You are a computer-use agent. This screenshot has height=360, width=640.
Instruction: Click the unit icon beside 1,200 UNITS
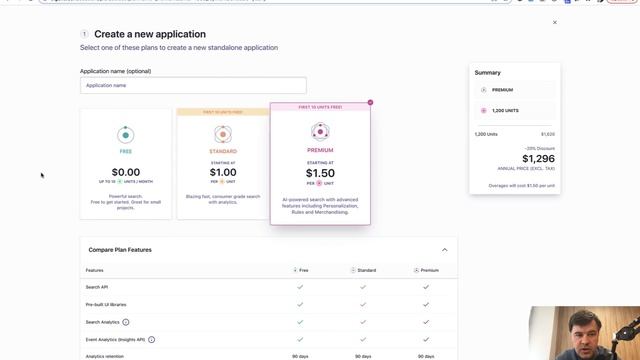tap(484, 111)
